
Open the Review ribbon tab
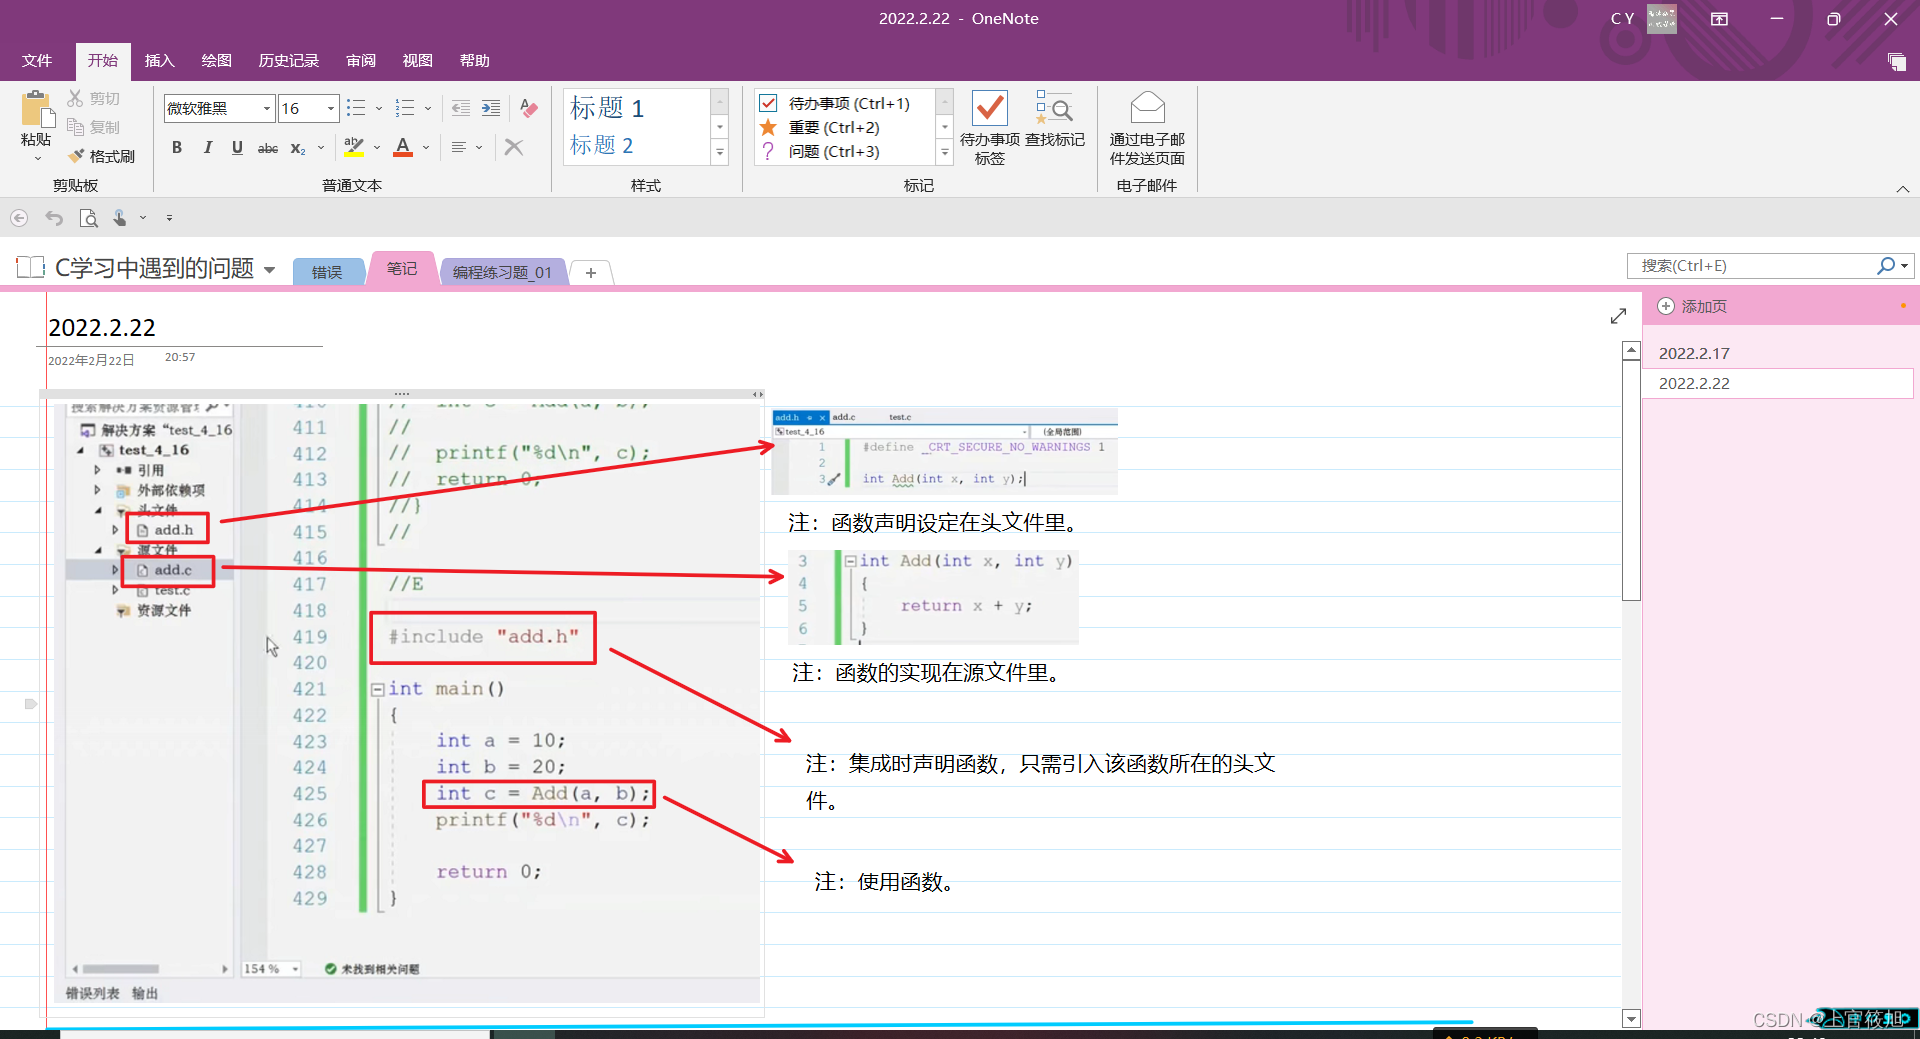click(361, 60)
